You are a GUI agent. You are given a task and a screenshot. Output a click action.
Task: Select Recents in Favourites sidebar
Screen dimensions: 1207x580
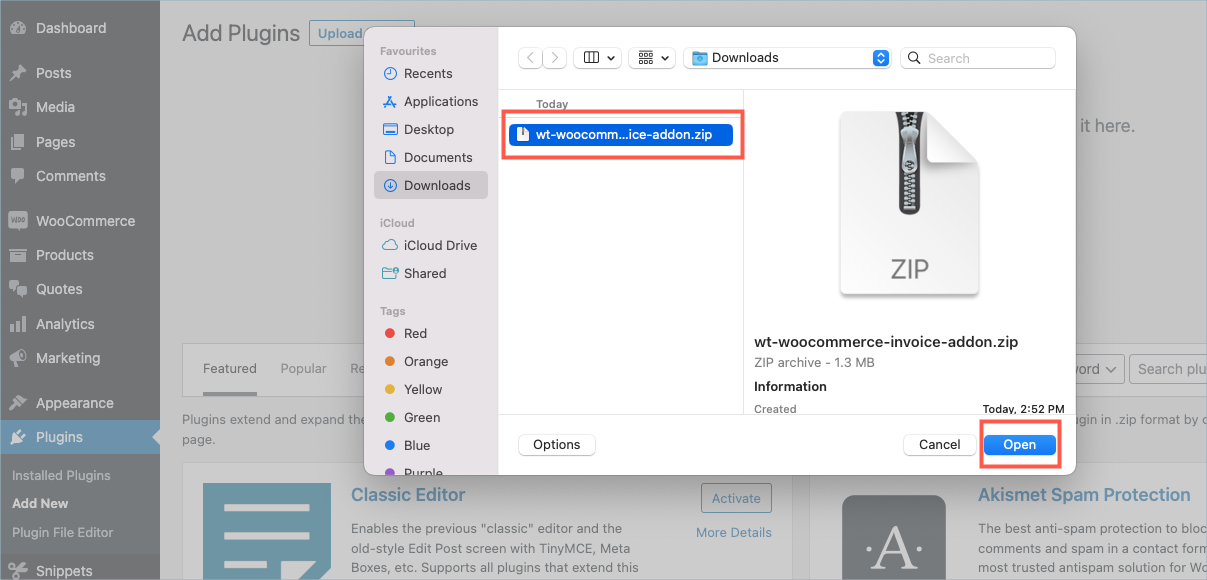coord(430,73)
